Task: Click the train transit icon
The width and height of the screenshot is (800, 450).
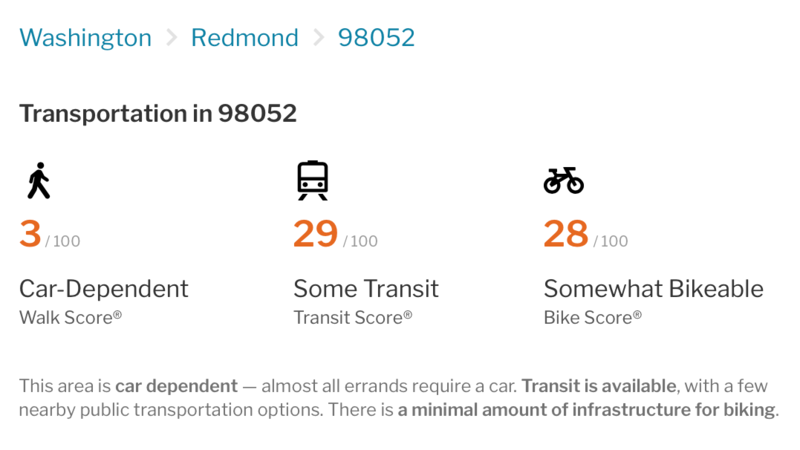Action: click(313, 181)
